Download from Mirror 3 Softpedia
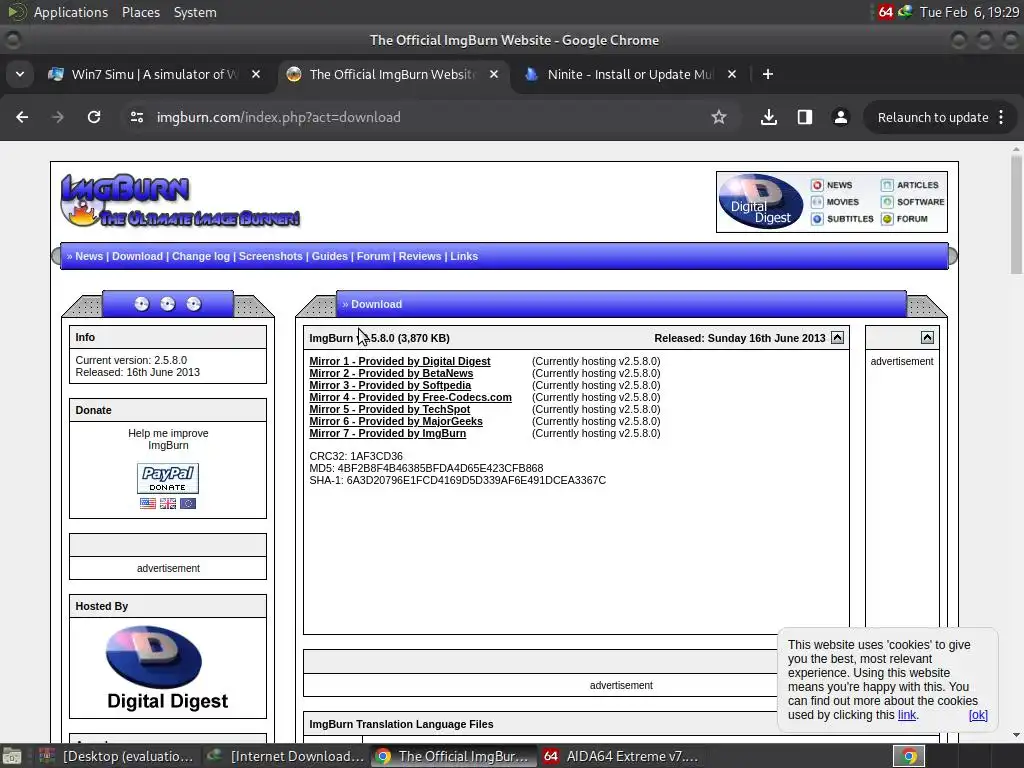 tap(390, 385)
